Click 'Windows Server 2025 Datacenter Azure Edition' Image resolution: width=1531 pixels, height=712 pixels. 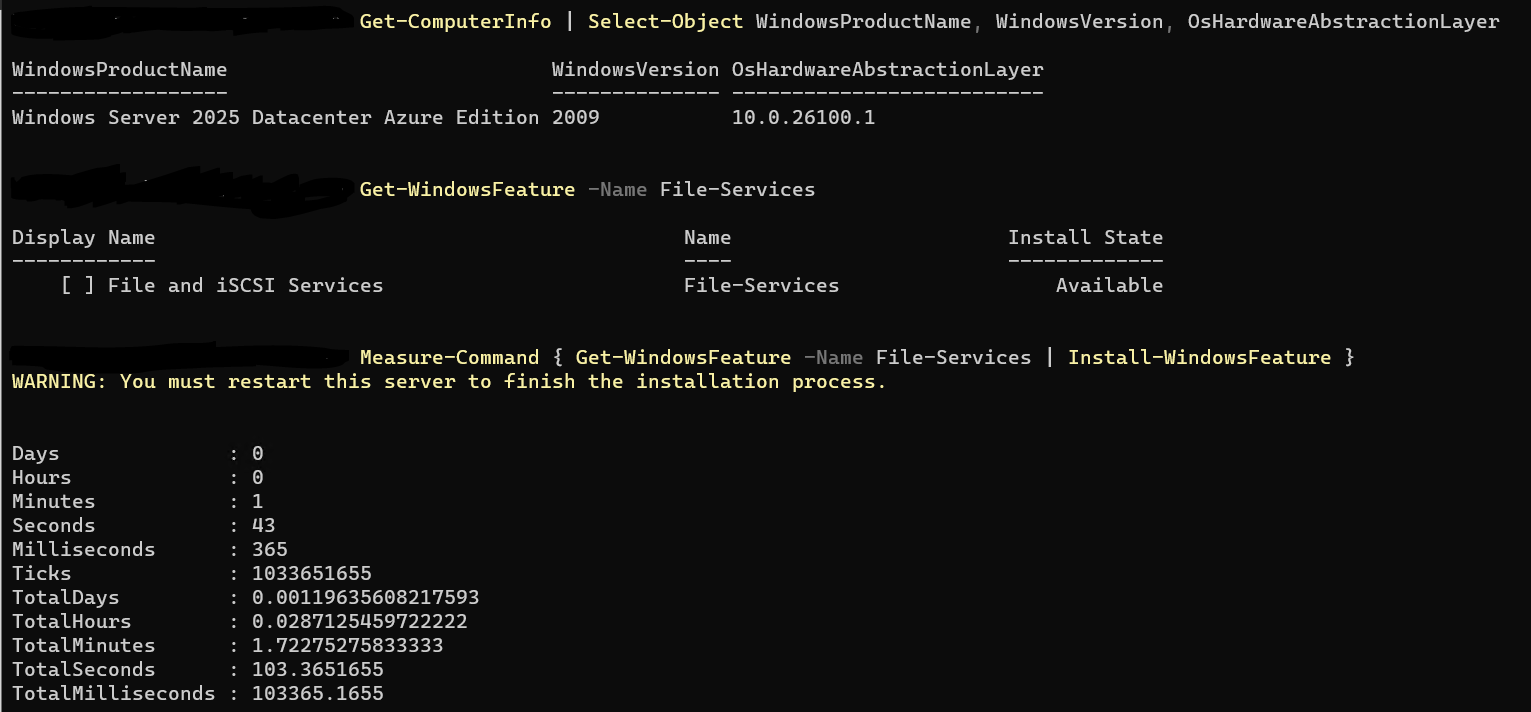[x=275, y=117]
